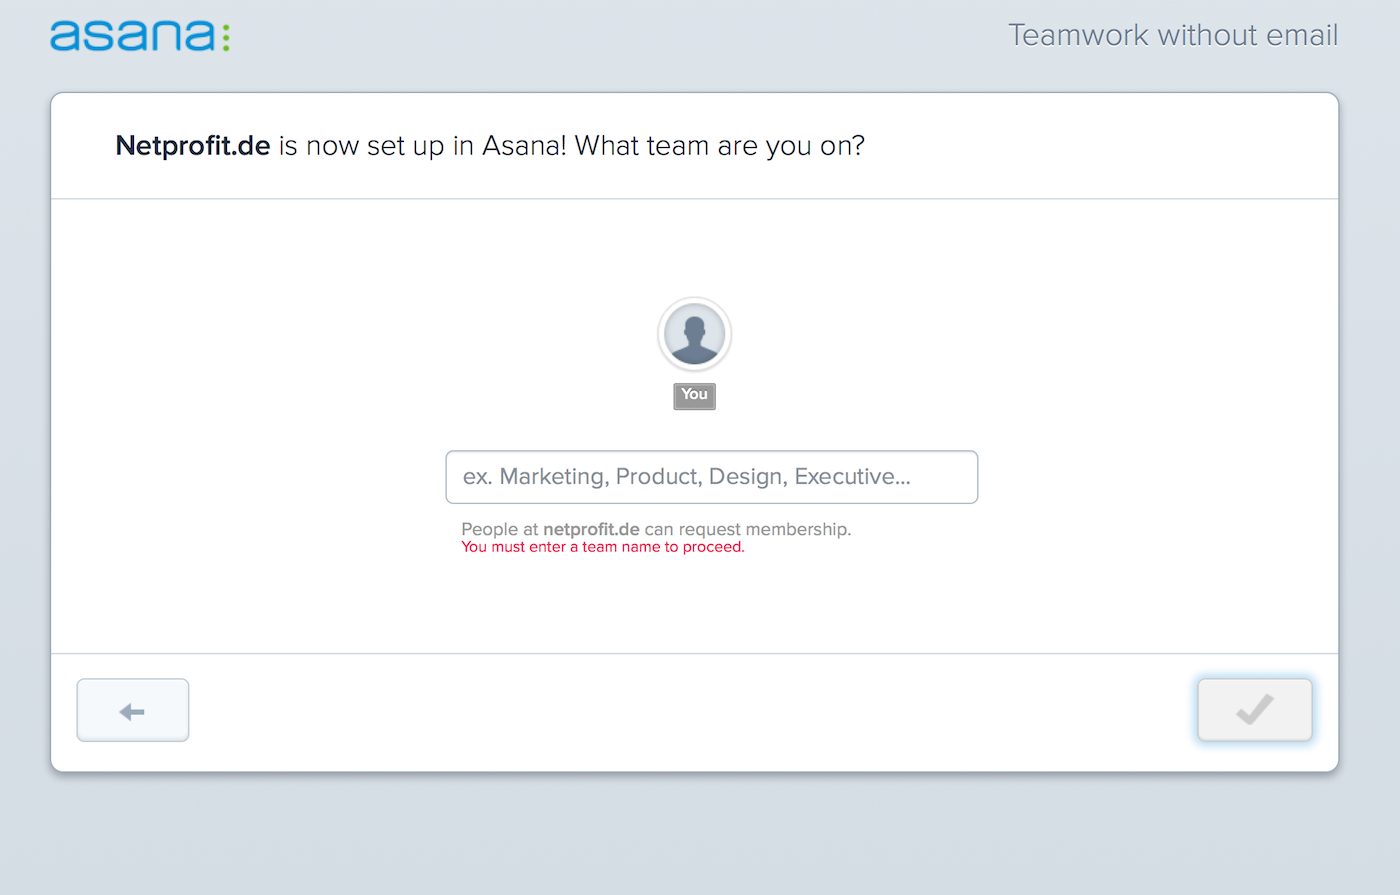
Task: Focus the team name input field
Action: click(712, 477)
